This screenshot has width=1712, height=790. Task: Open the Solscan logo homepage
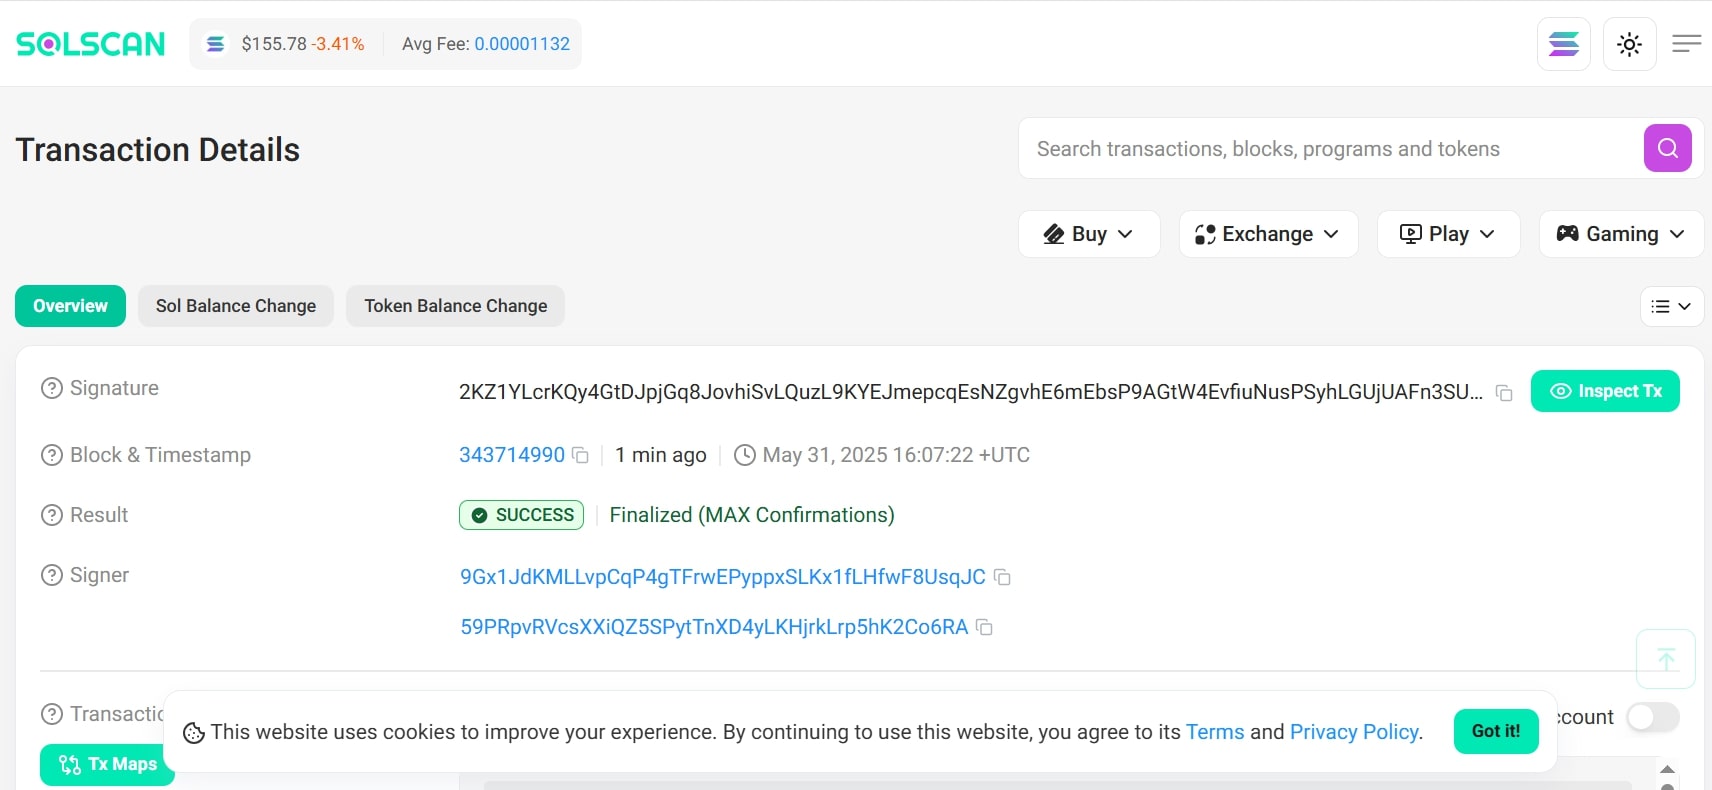tap(90, 44)
